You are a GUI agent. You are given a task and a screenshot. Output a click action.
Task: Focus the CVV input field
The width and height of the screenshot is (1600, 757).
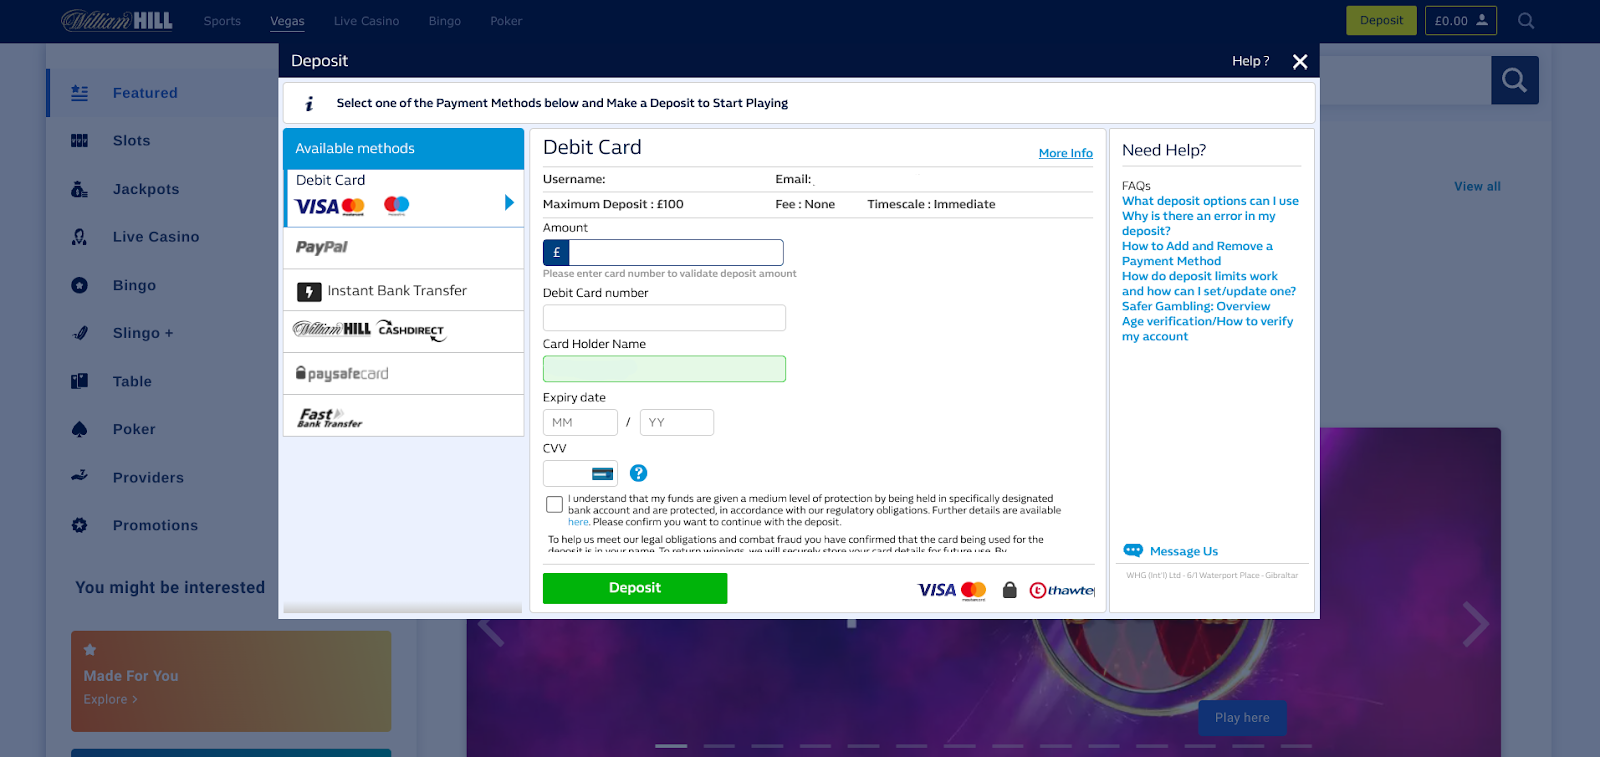(580, 474)
